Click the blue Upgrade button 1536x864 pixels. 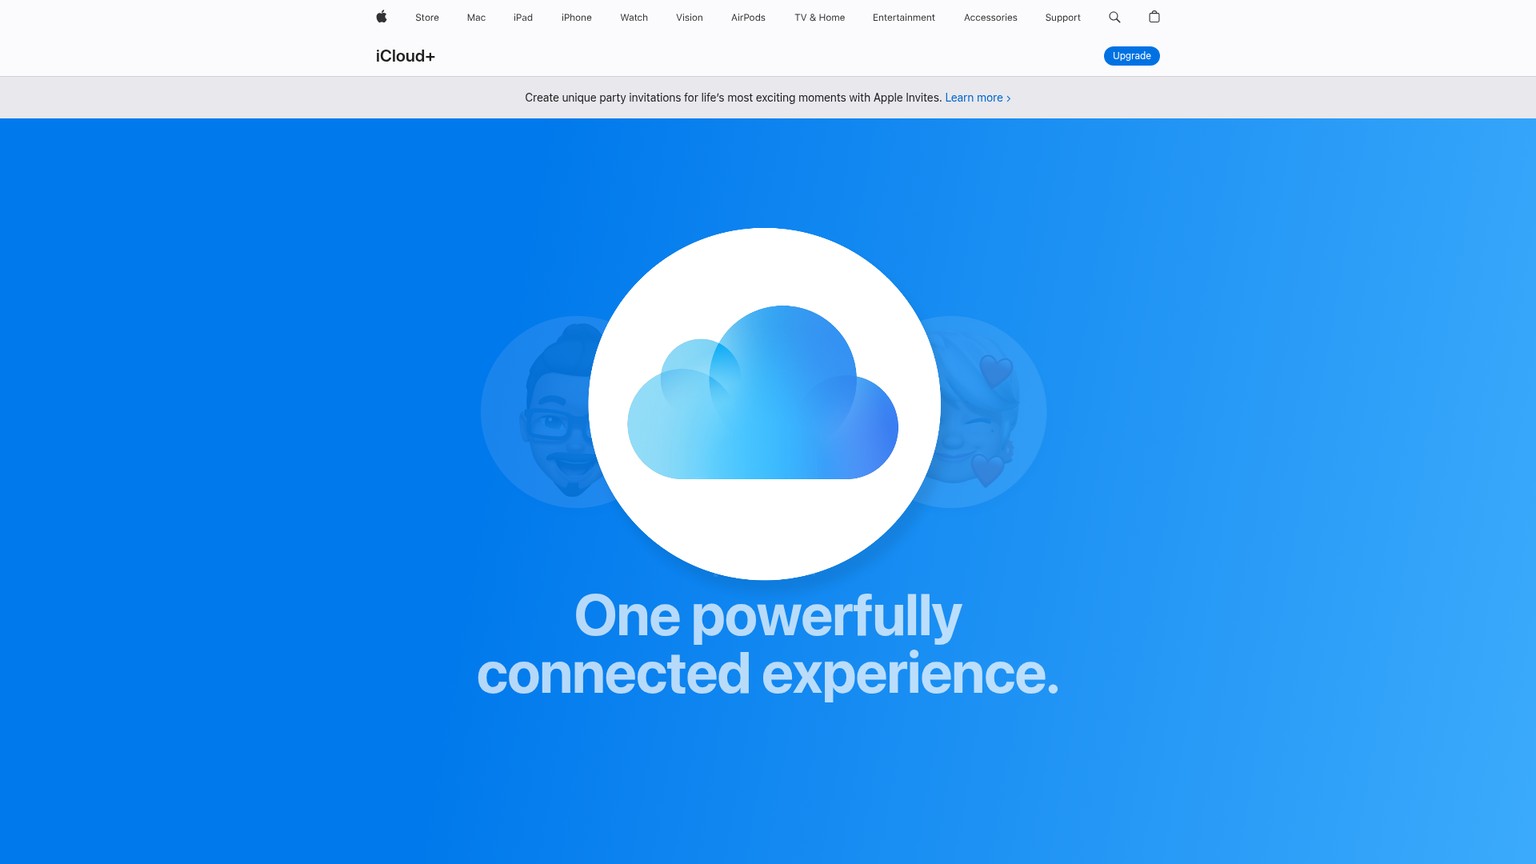coord(1132,56)
